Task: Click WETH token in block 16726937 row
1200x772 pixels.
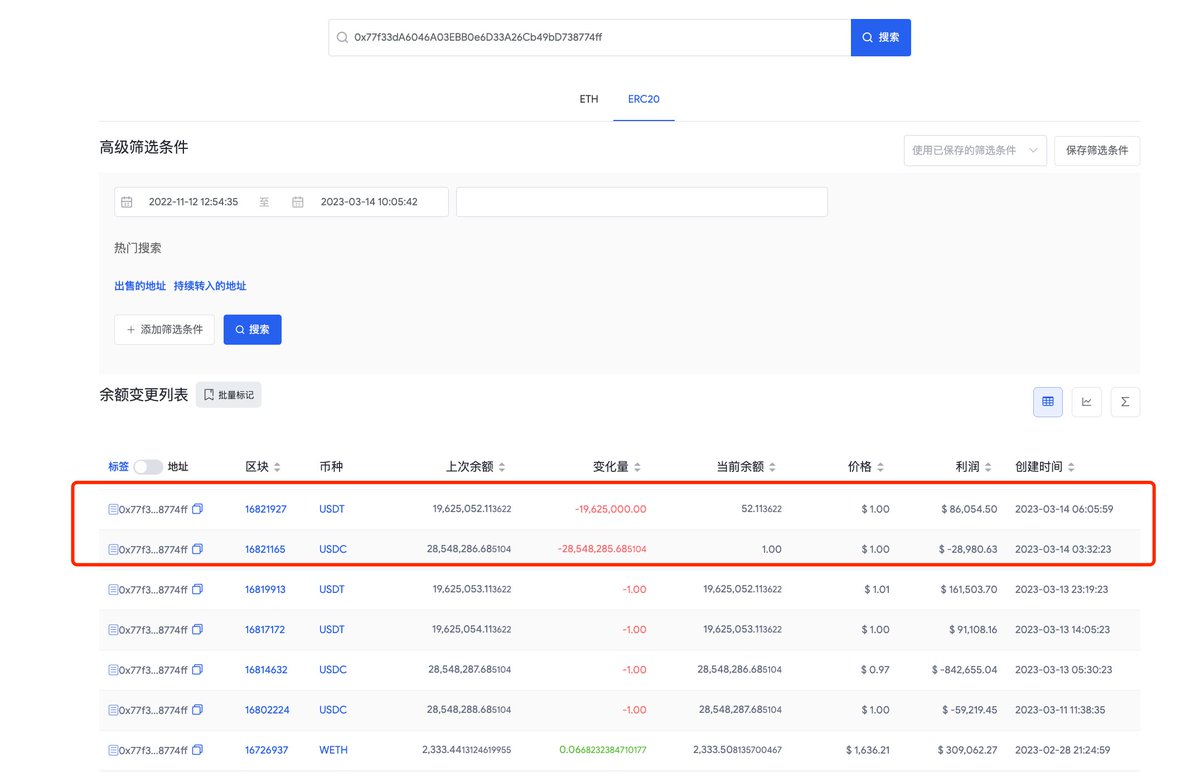Action: [333, 749]
